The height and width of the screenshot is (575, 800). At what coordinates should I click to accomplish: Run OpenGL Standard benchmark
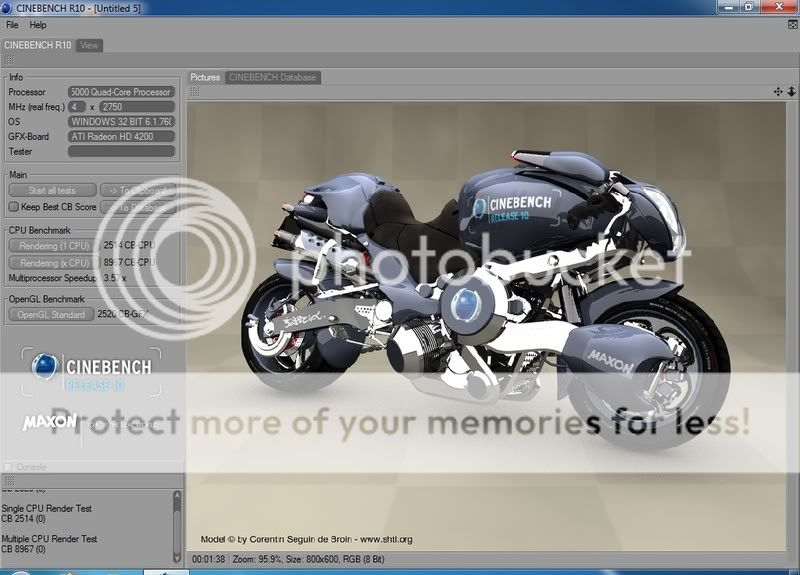[51, 314]
